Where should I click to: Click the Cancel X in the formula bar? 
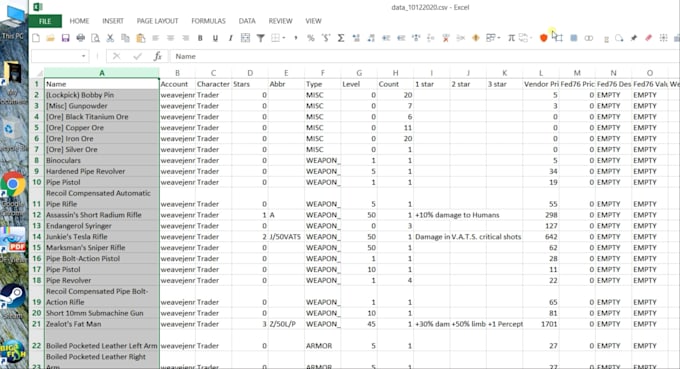pos(116,56)
